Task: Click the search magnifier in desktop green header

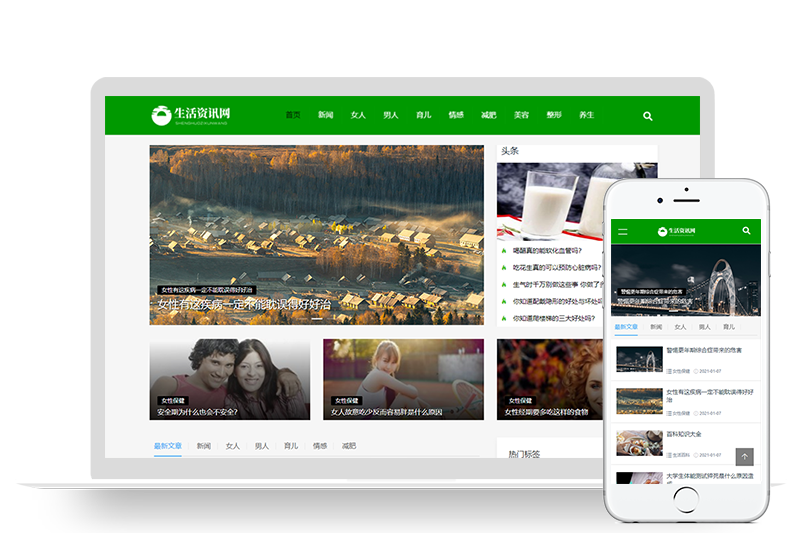Action: (648, 116)
